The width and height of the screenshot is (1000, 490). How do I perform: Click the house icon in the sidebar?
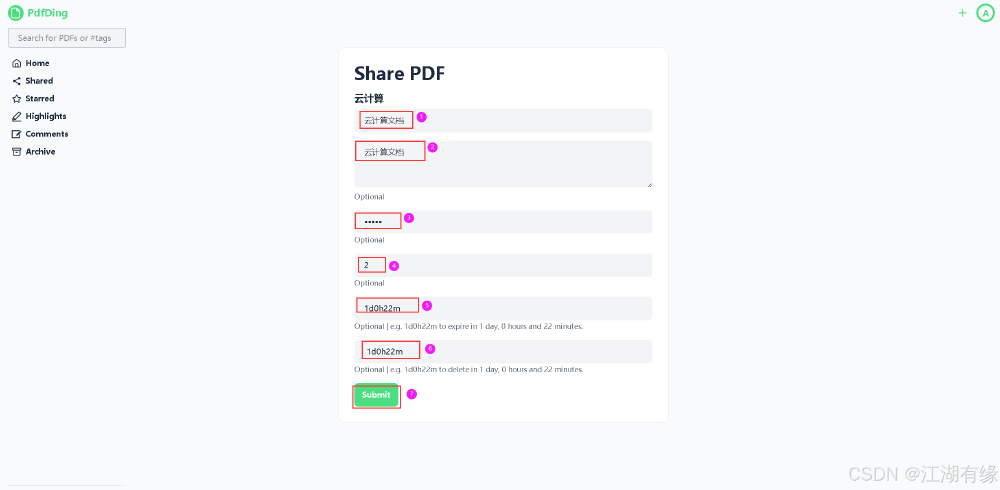(x=16, y=63)
